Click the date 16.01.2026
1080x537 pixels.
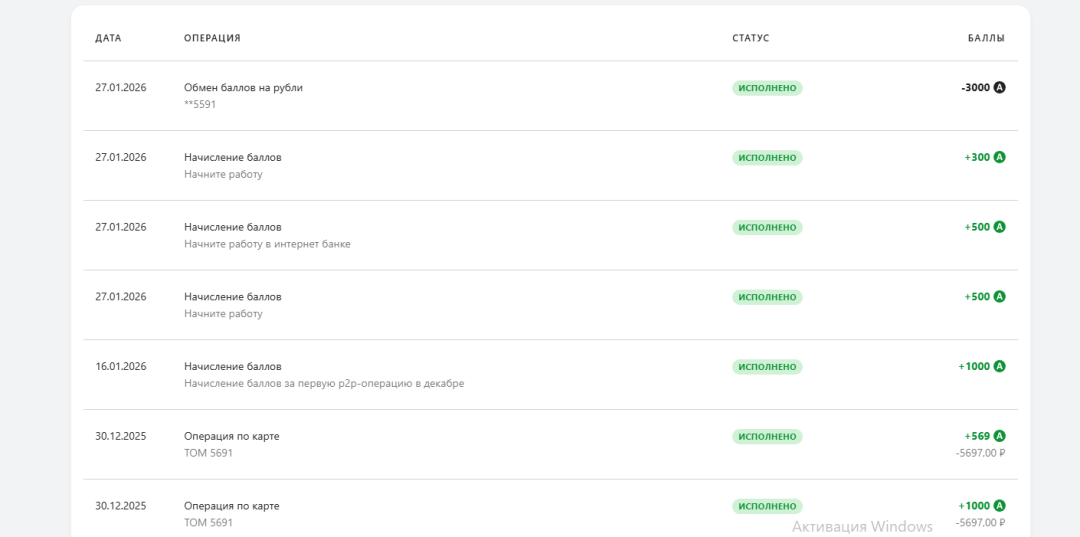click(x=121, y=366)
